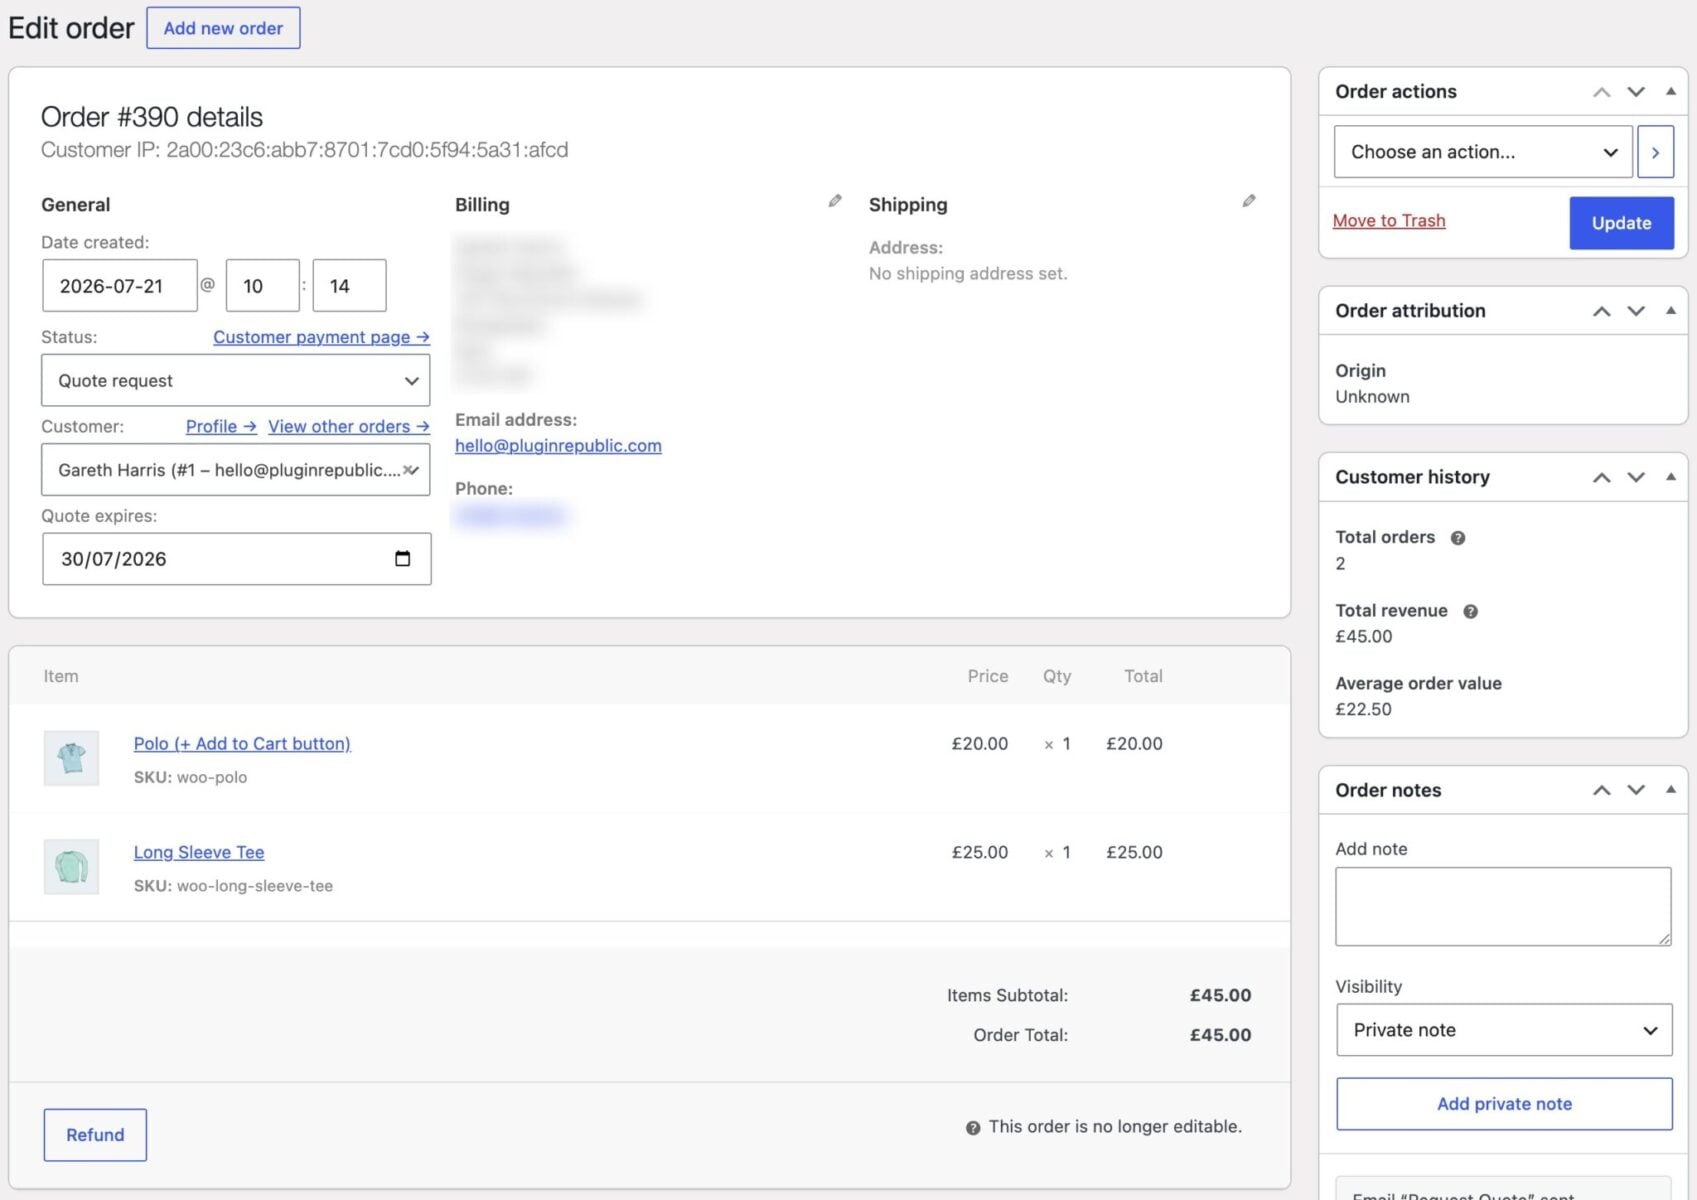The height and width of the screenshot is (1200, 1697).
Task: Open note Visibility dropdown 'Private note'
Action: point(1504,1030)
